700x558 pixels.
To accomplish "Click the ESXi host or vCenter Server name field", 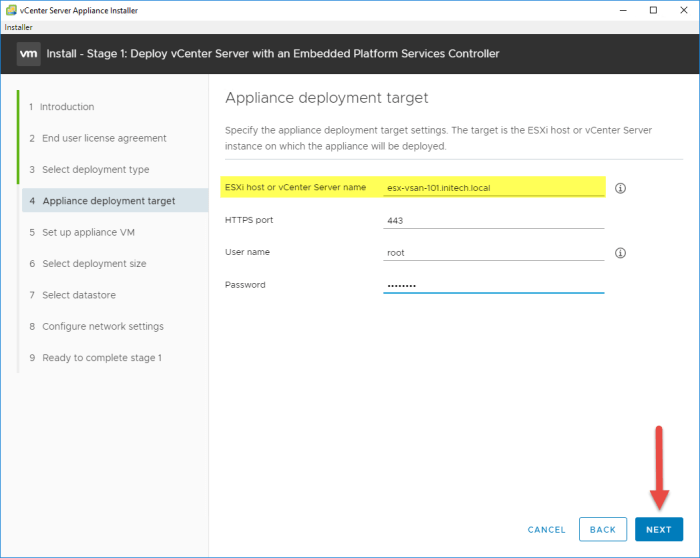I will click(493, 188).
